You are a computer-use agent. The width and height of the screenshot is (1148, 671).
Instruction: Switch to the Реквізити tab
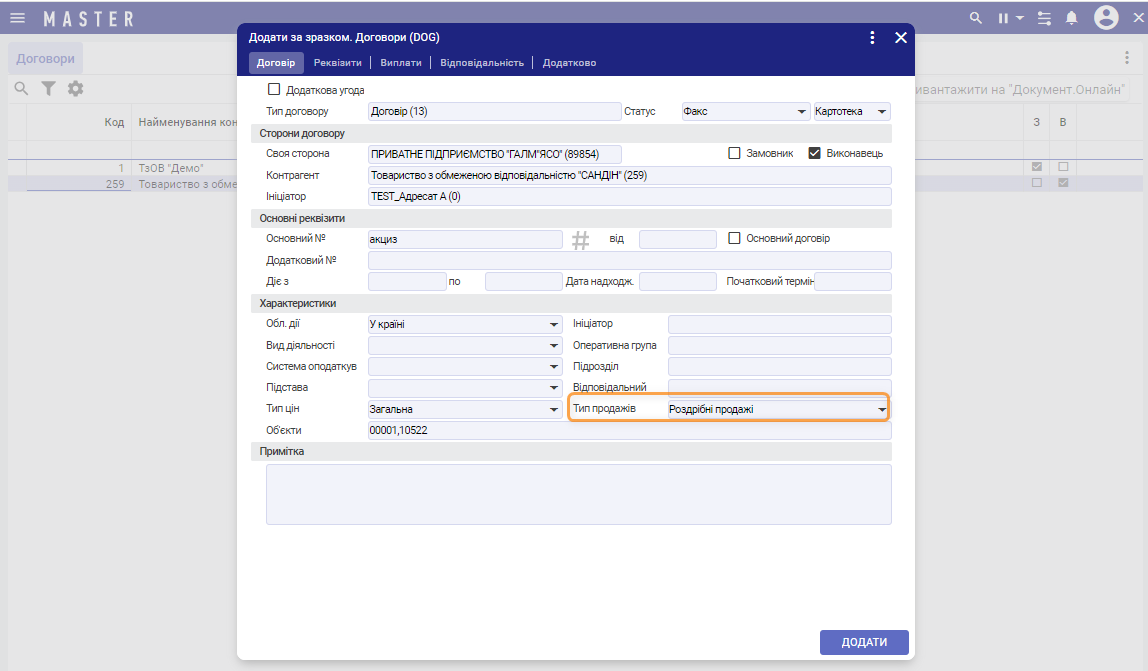(337, 62)
